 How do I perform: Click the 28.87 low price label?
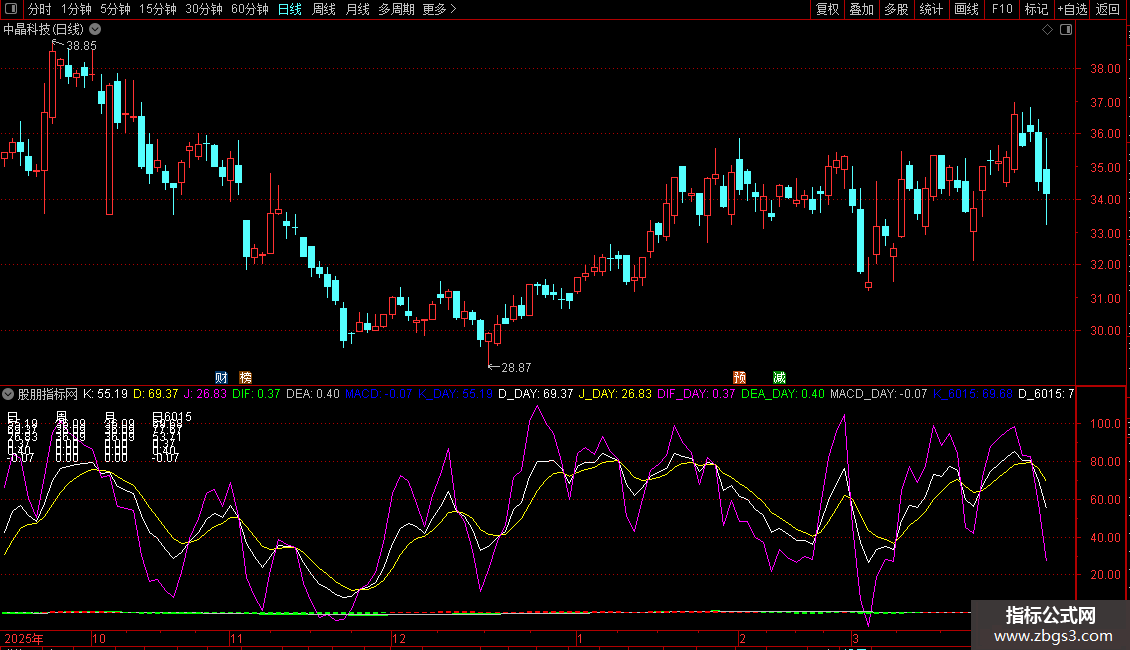516,368
